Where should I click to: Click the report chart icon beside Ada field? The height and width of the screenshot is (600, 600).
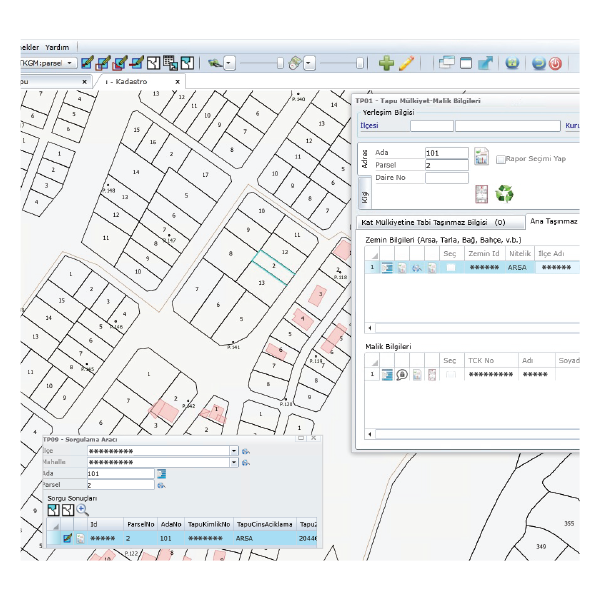pos(481,157)
